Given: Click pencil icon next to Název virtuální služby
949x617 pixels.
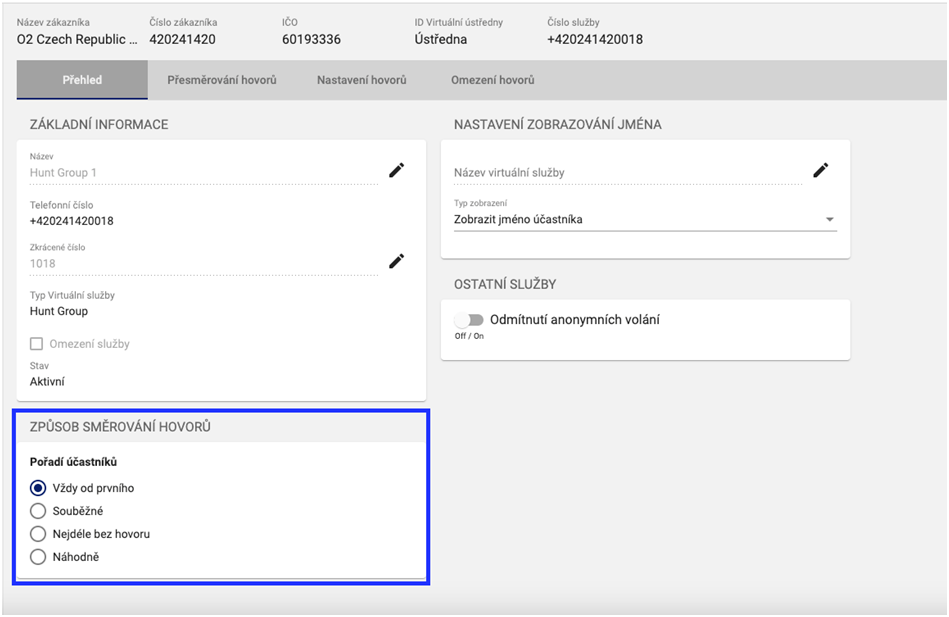Looking at the screenshot, I should coord(820,171).
